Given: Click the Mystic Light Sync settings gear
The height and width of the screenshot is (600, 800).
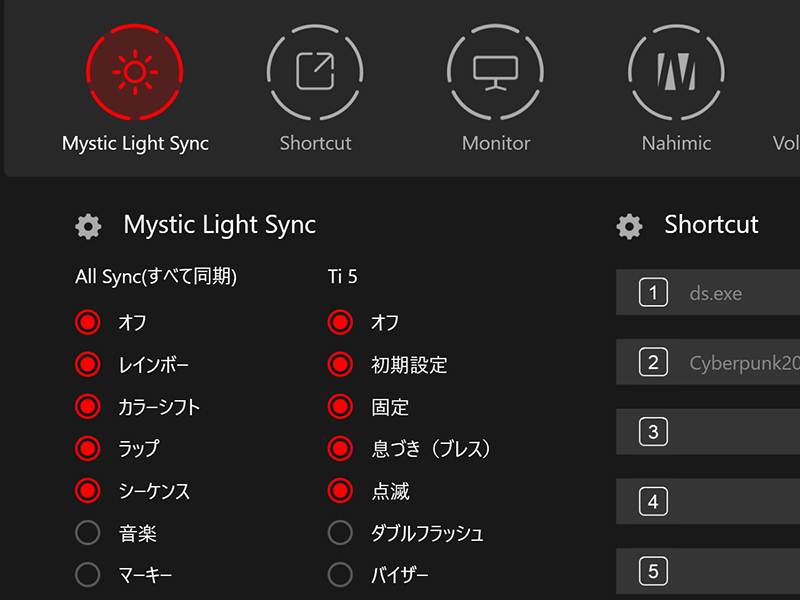Looking at the screenshot, I should coord(88,226).
